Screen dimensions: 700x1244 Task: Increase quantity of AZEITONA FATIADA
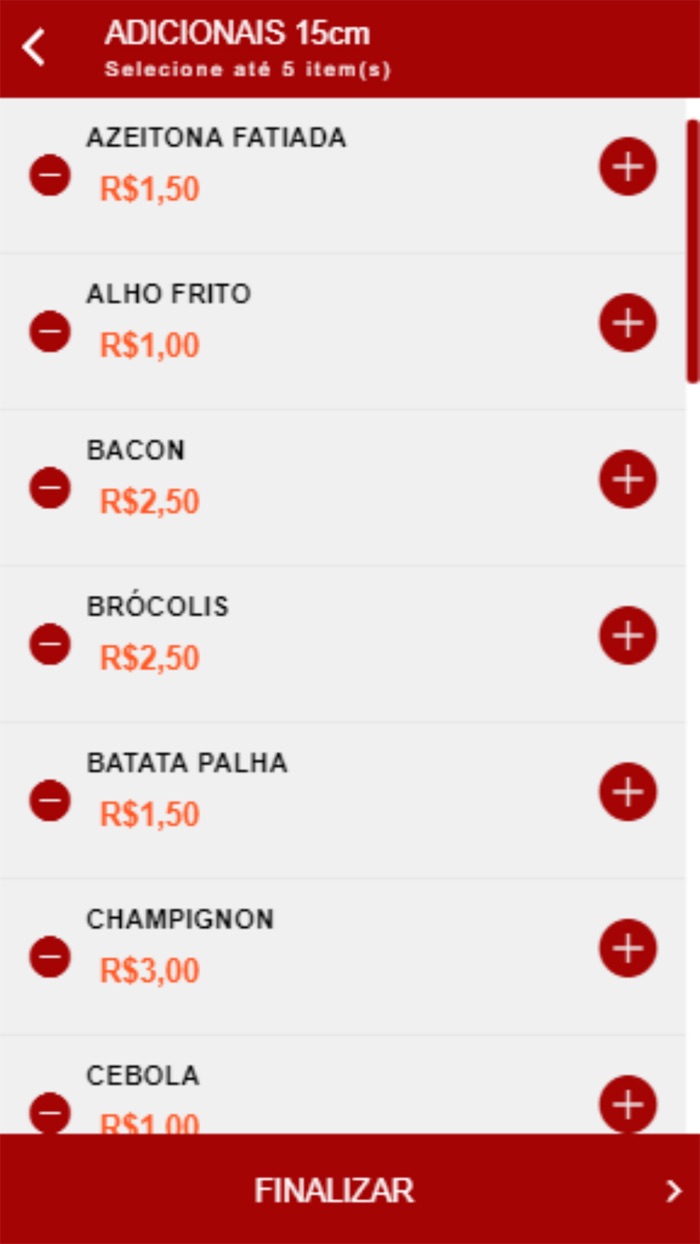pos(627,167)
